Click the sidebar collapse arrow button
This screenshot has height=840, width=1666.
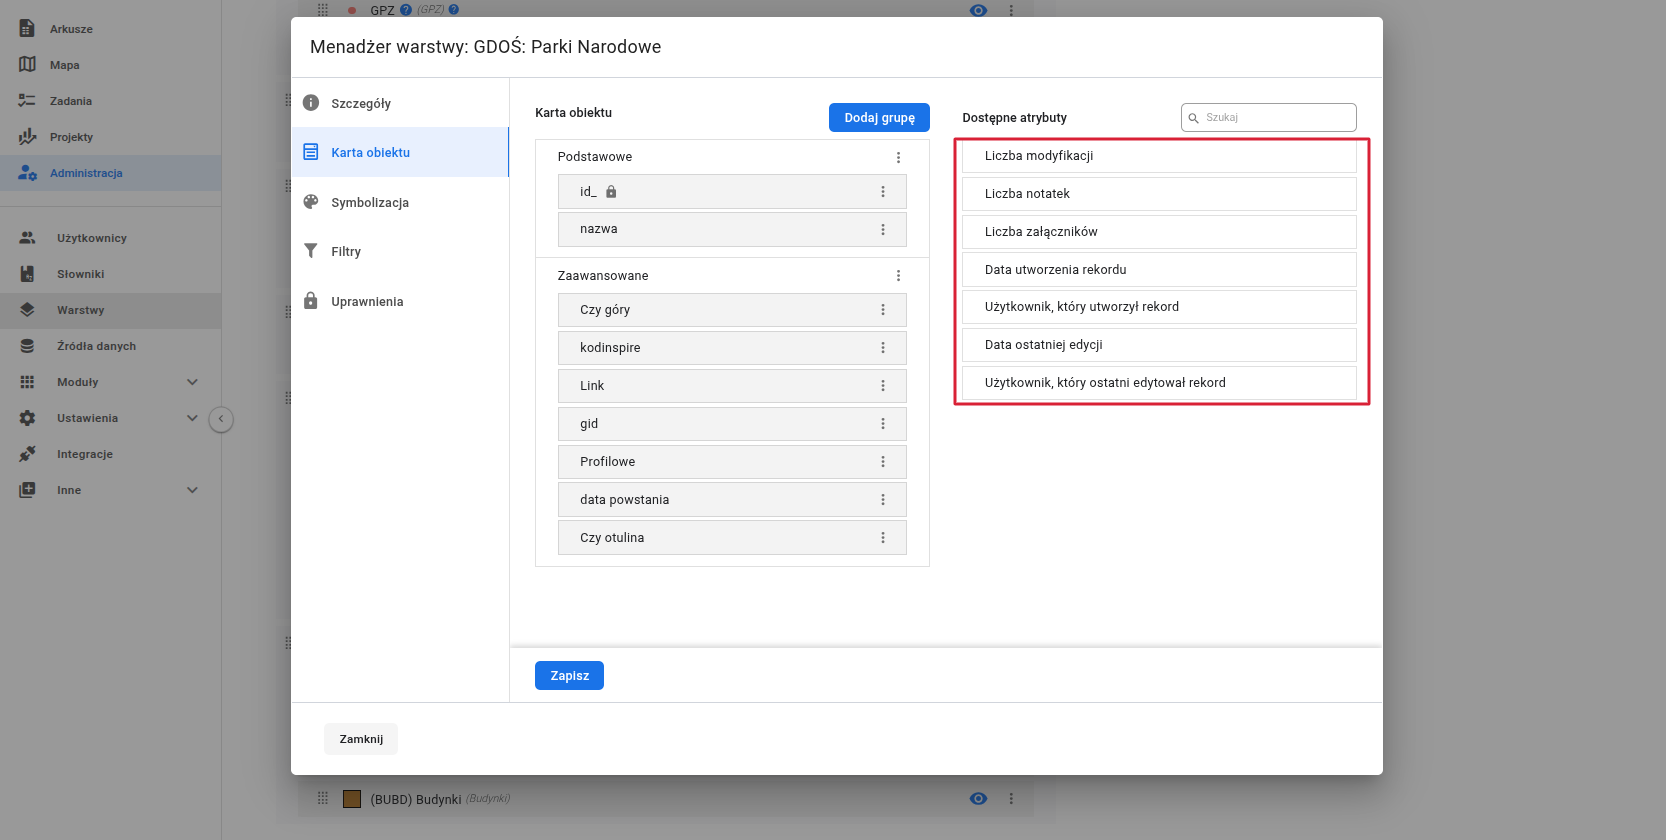pos(221,419)
